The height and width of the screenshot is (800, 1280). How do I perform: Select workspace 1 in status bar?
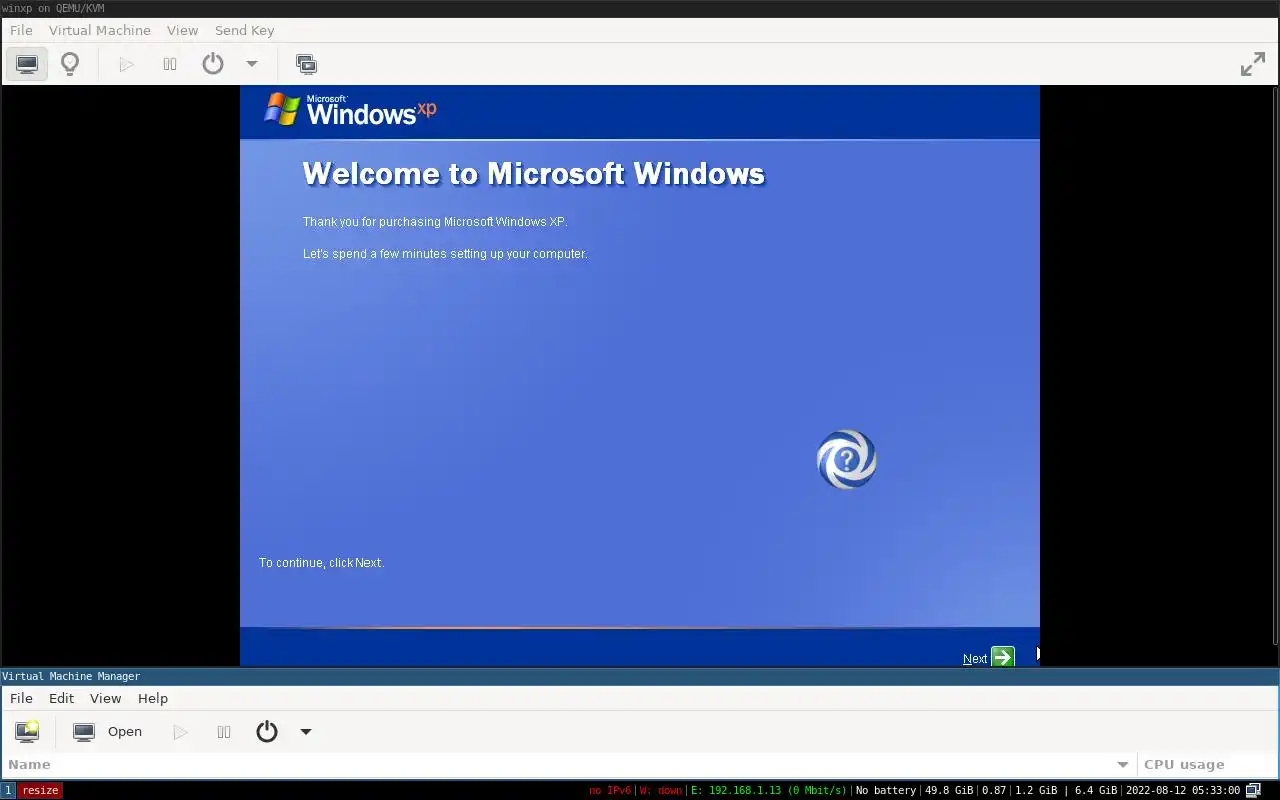pos(8,790)
